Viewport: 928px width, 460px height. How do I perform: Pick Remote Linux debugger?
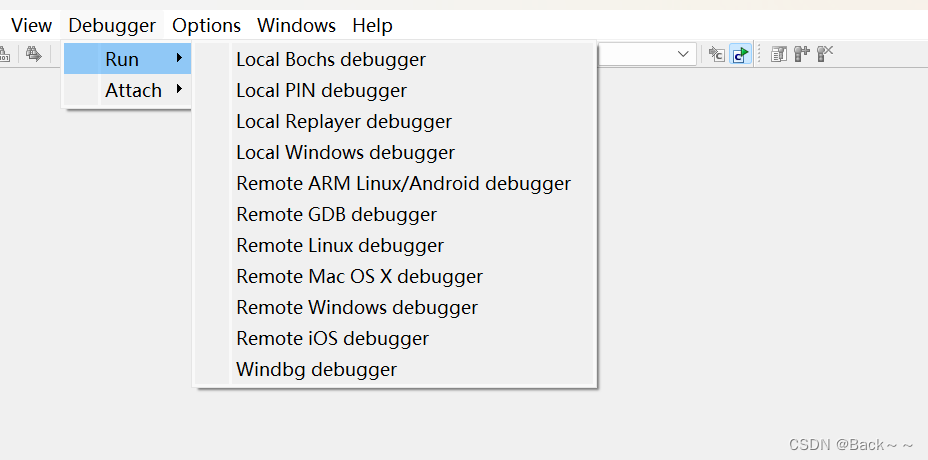click(394, 245)
